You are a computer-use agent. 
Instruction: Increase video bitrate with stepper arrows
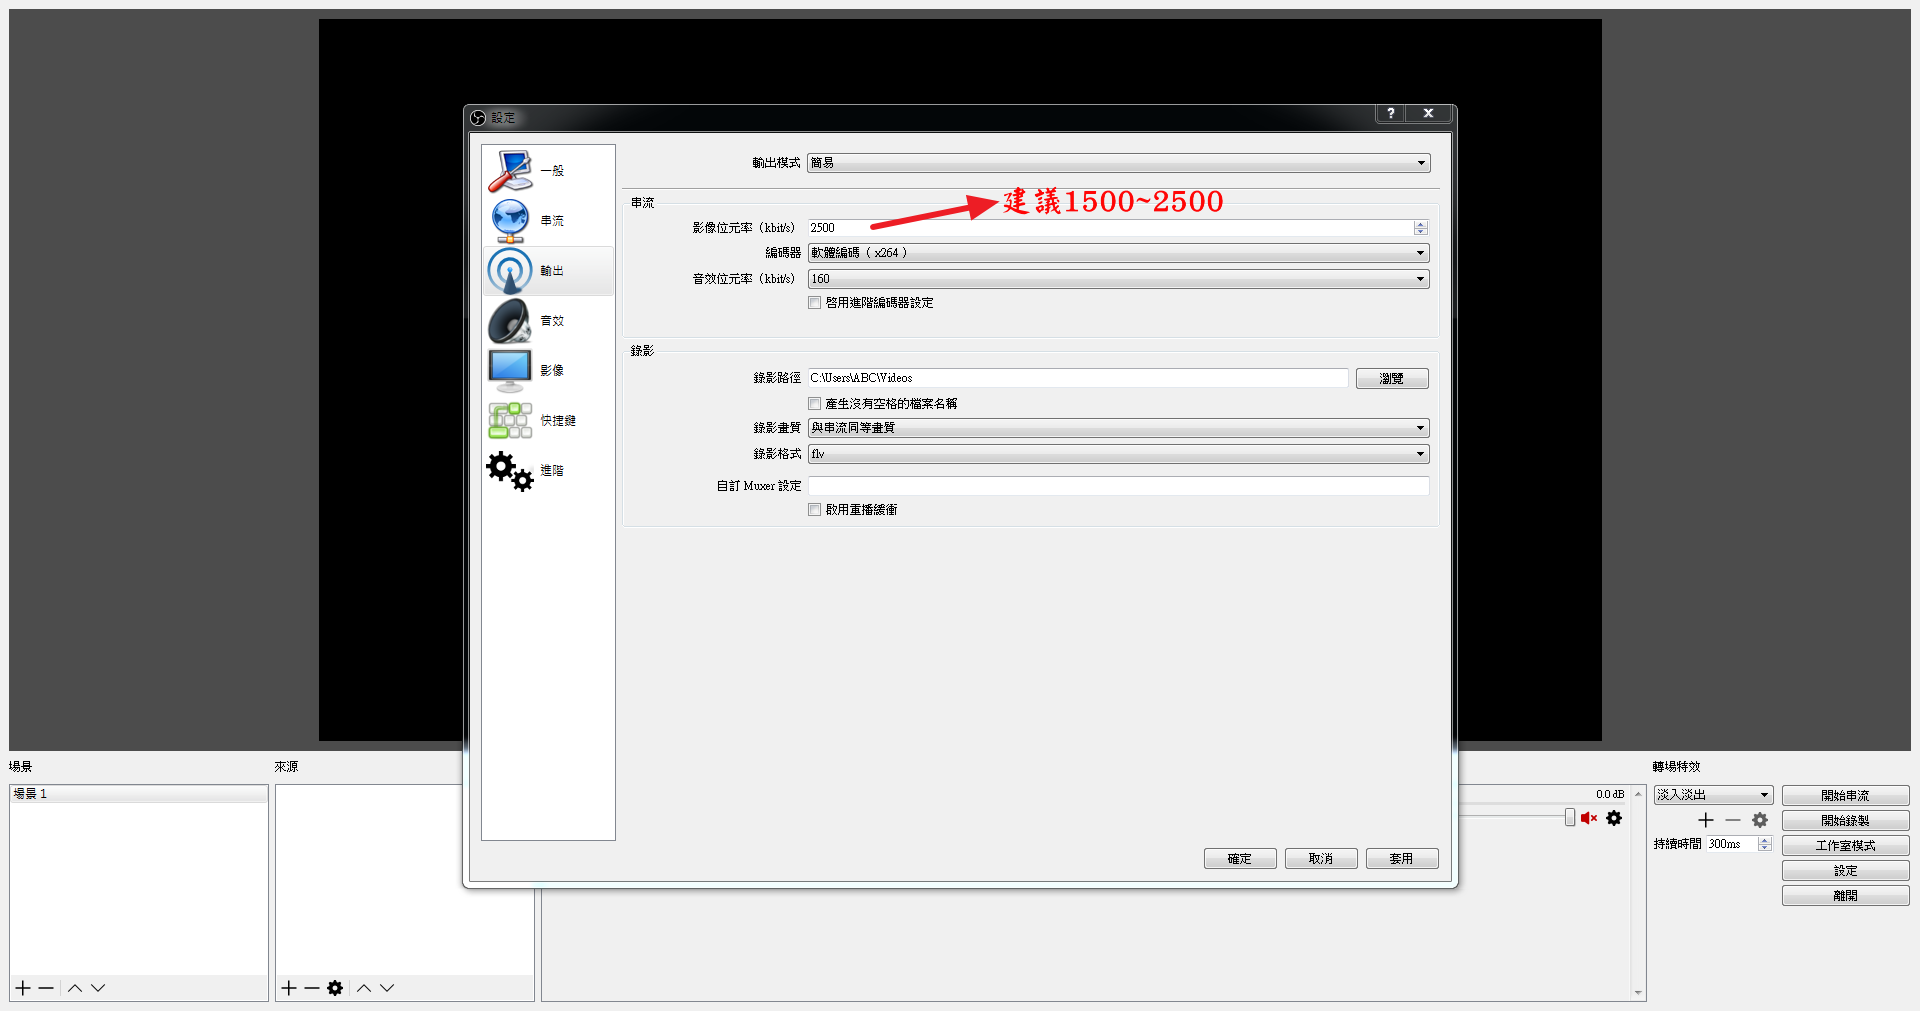coord(1421,224)
